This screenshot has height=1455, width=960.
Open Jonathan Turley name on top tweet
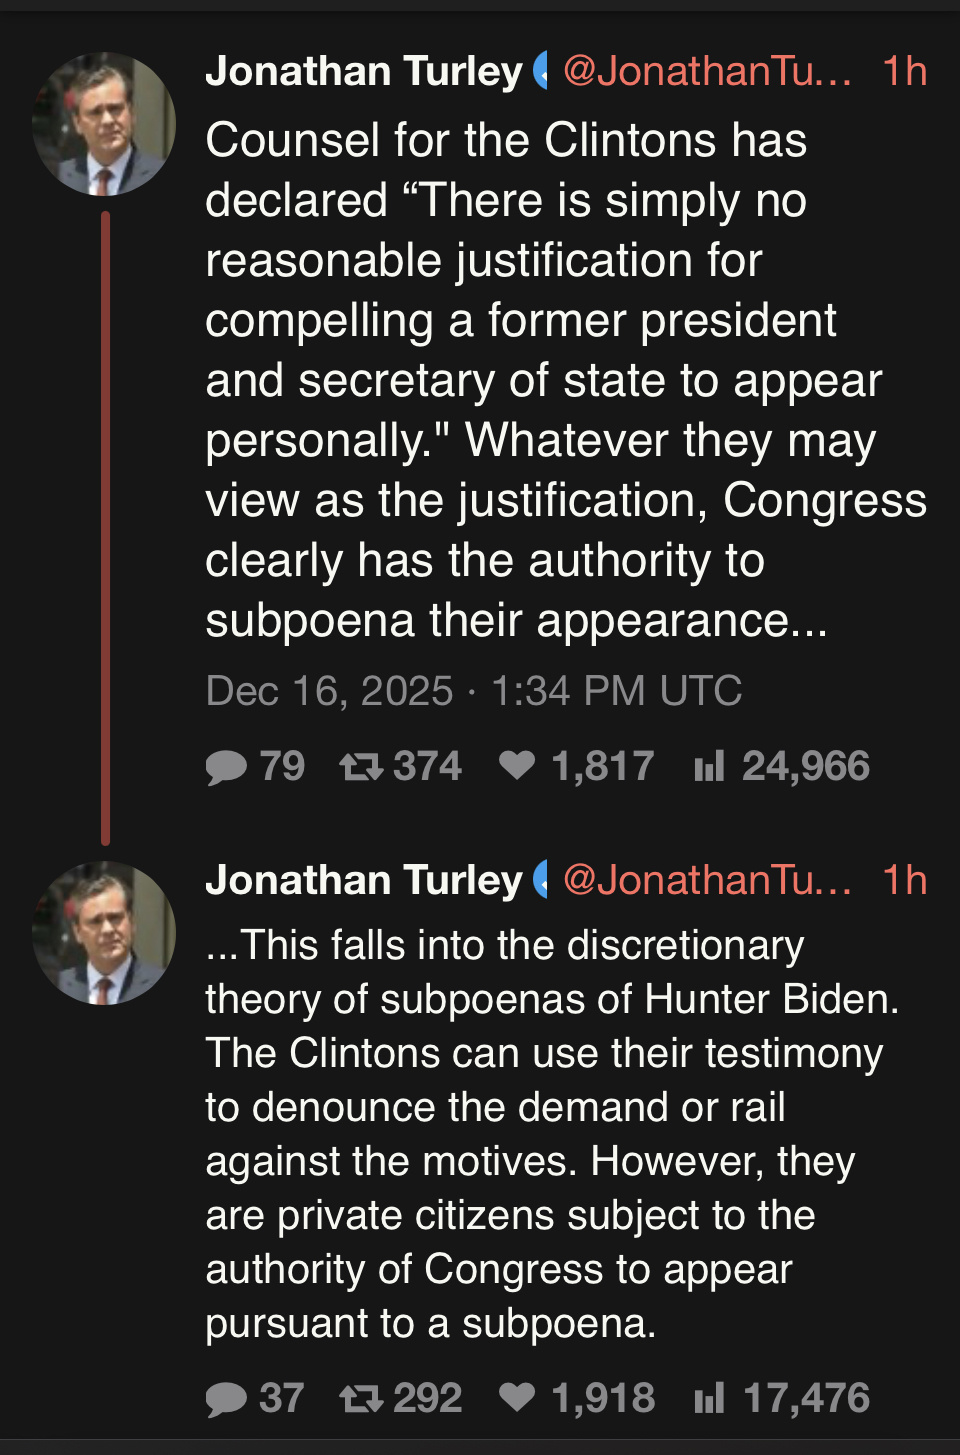(364, 71)
